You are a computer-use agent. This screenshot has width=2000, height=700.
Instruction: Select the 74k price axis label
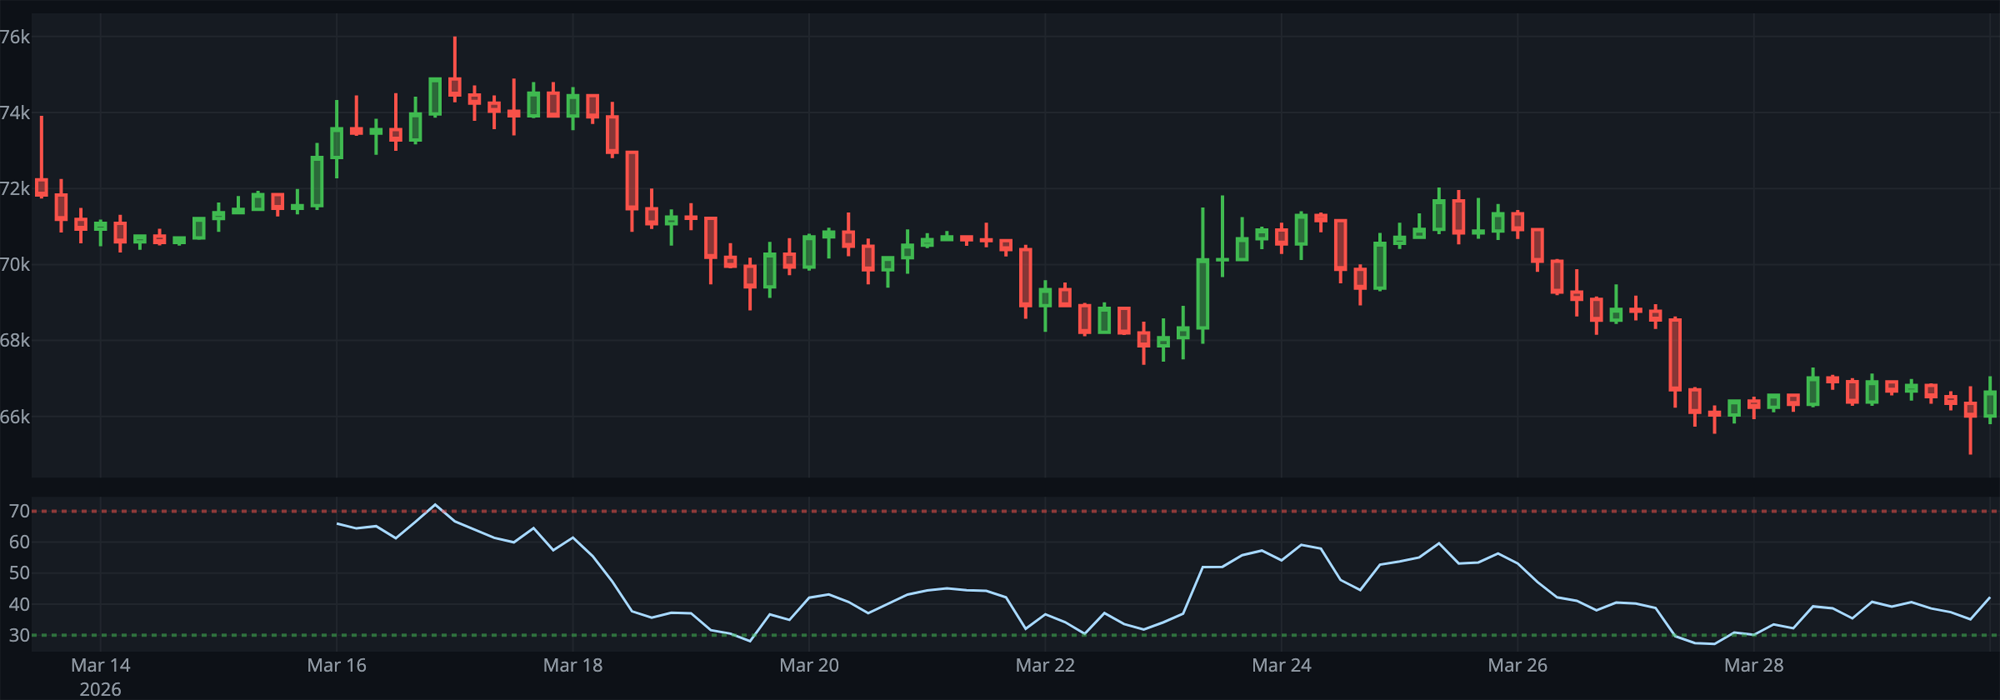[15, 113]
